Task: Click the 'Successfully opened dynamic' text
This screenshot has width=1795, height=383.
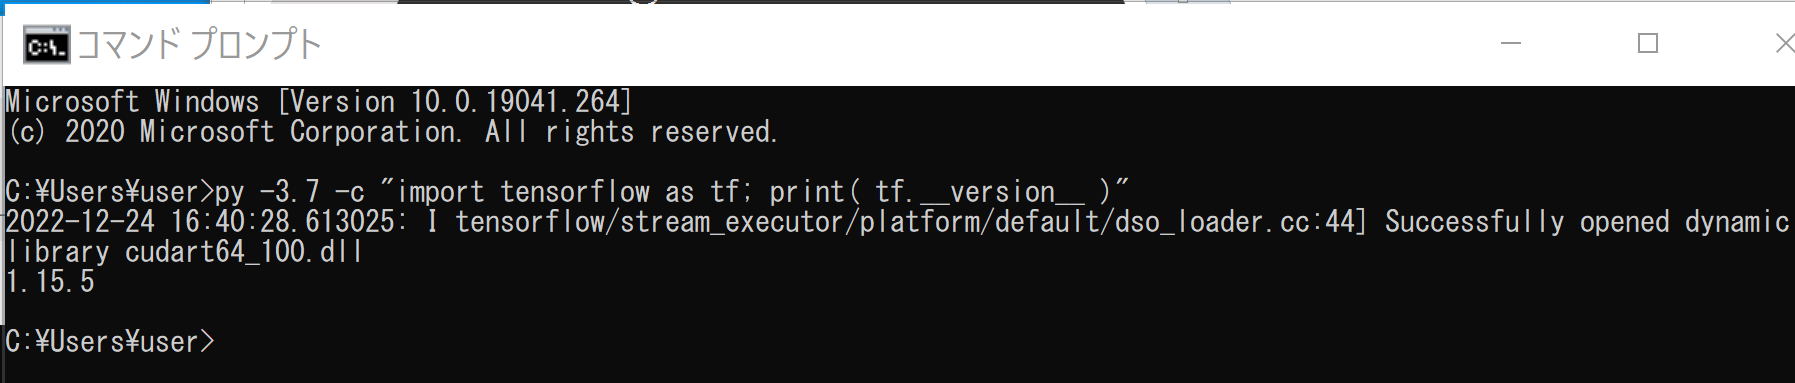Action: [x=1587, y=222]
